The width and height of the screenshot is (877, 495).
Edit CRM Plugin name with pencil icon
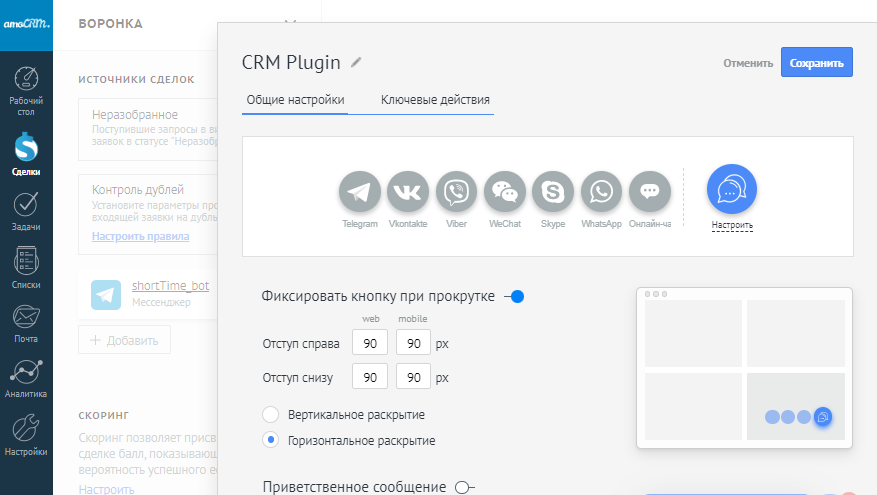coord(356,62)
